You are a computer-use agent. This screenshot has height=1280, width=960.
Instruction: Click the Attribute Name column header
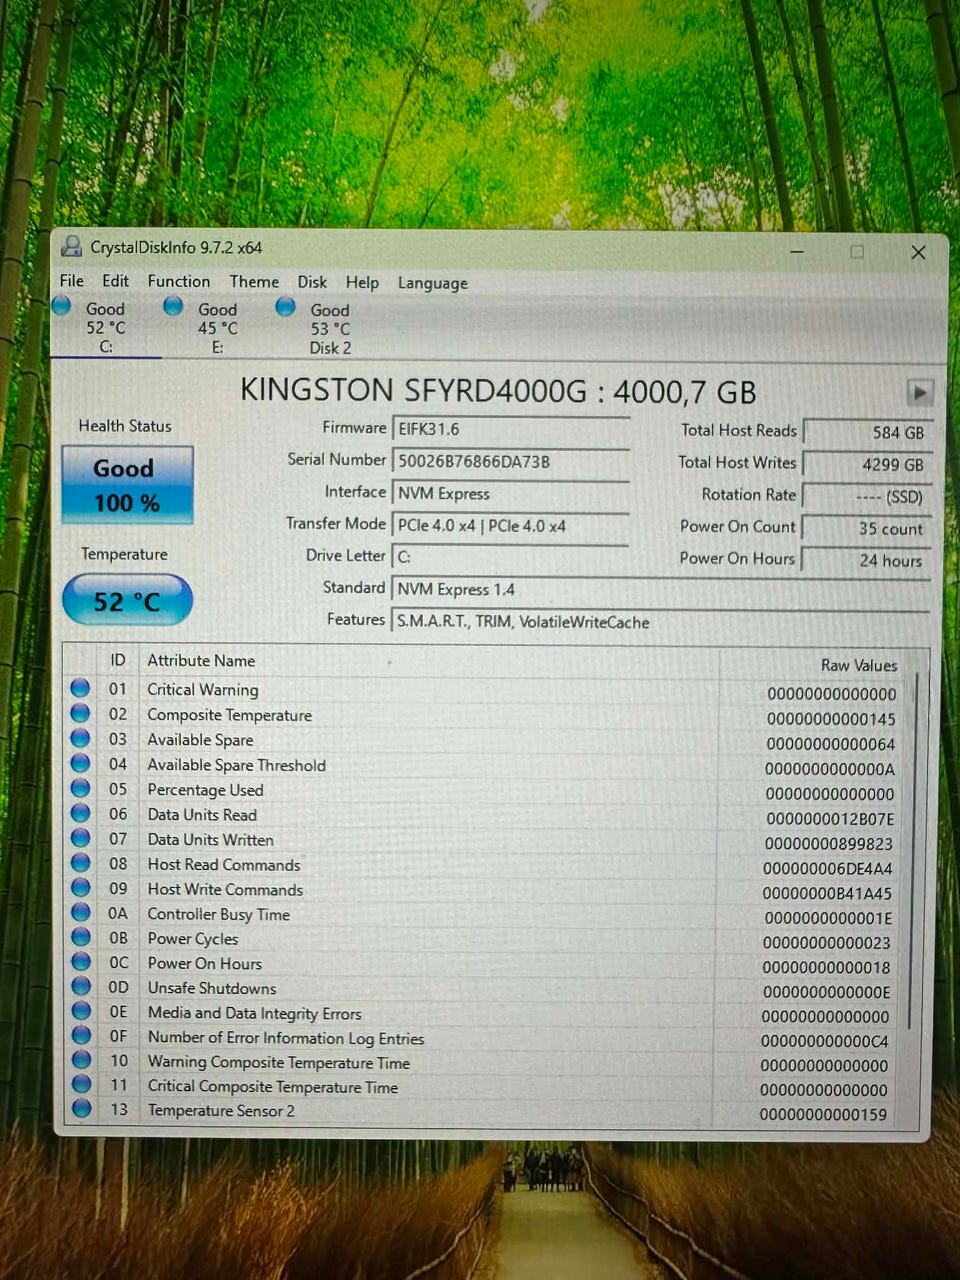tap(201, 660)
